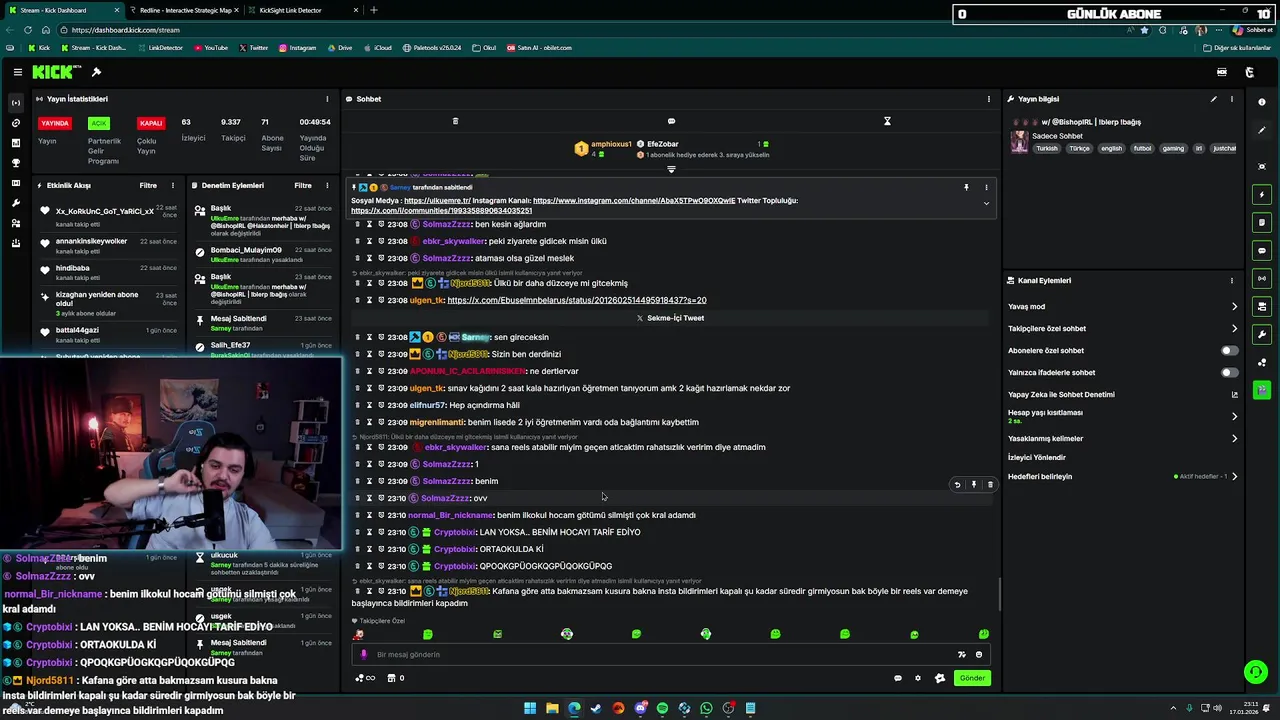Click the moderator gavel icon in header

click(96, 72)
